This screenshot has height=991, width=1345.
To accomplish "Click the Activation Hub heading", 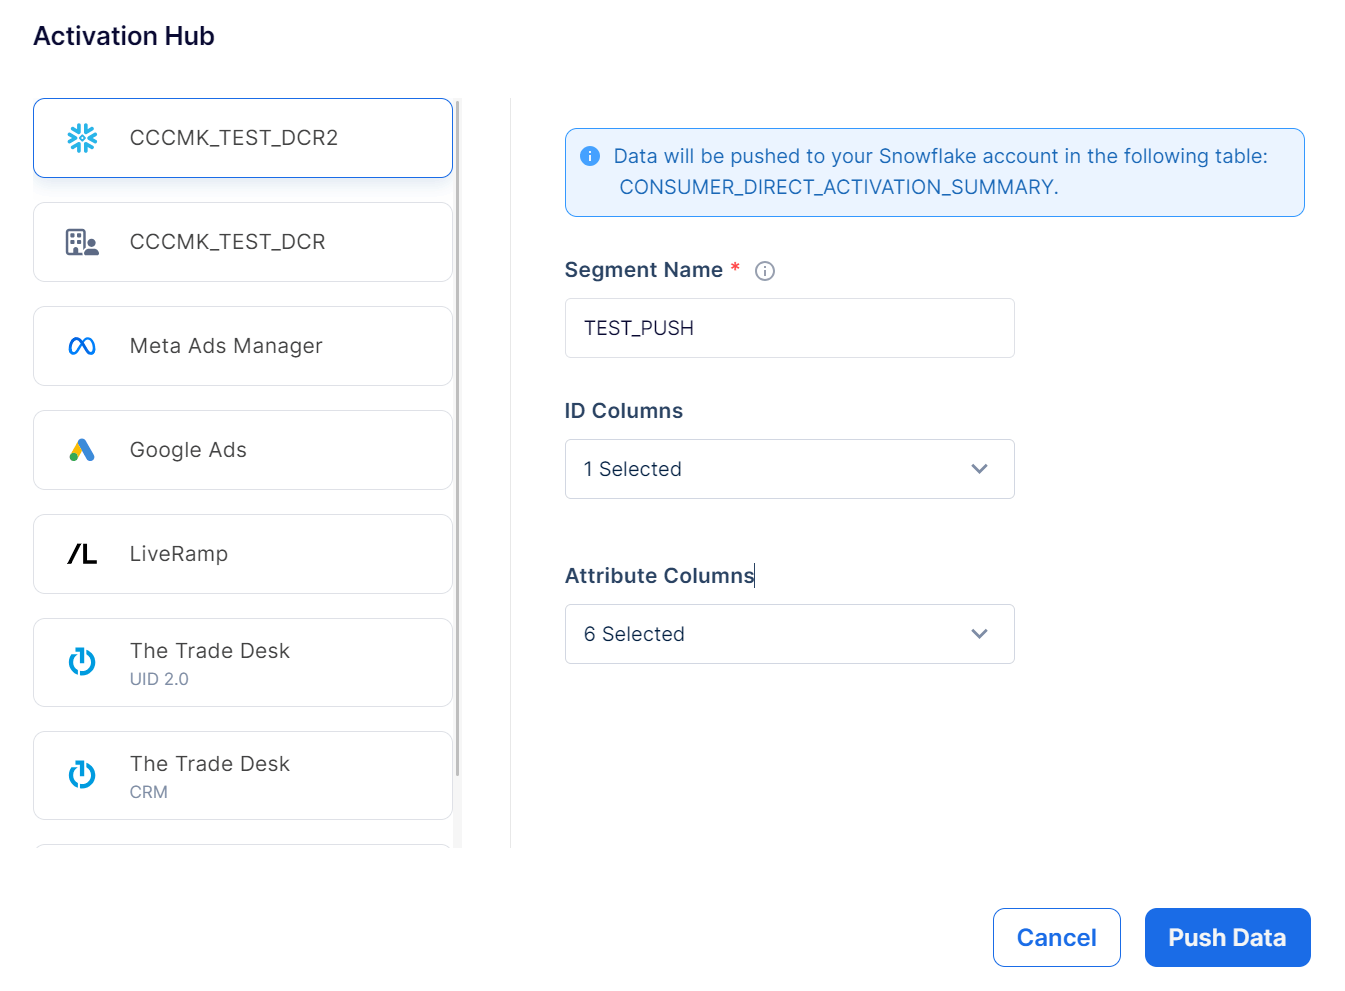I will pyautogui.click(x=124, y=36).
